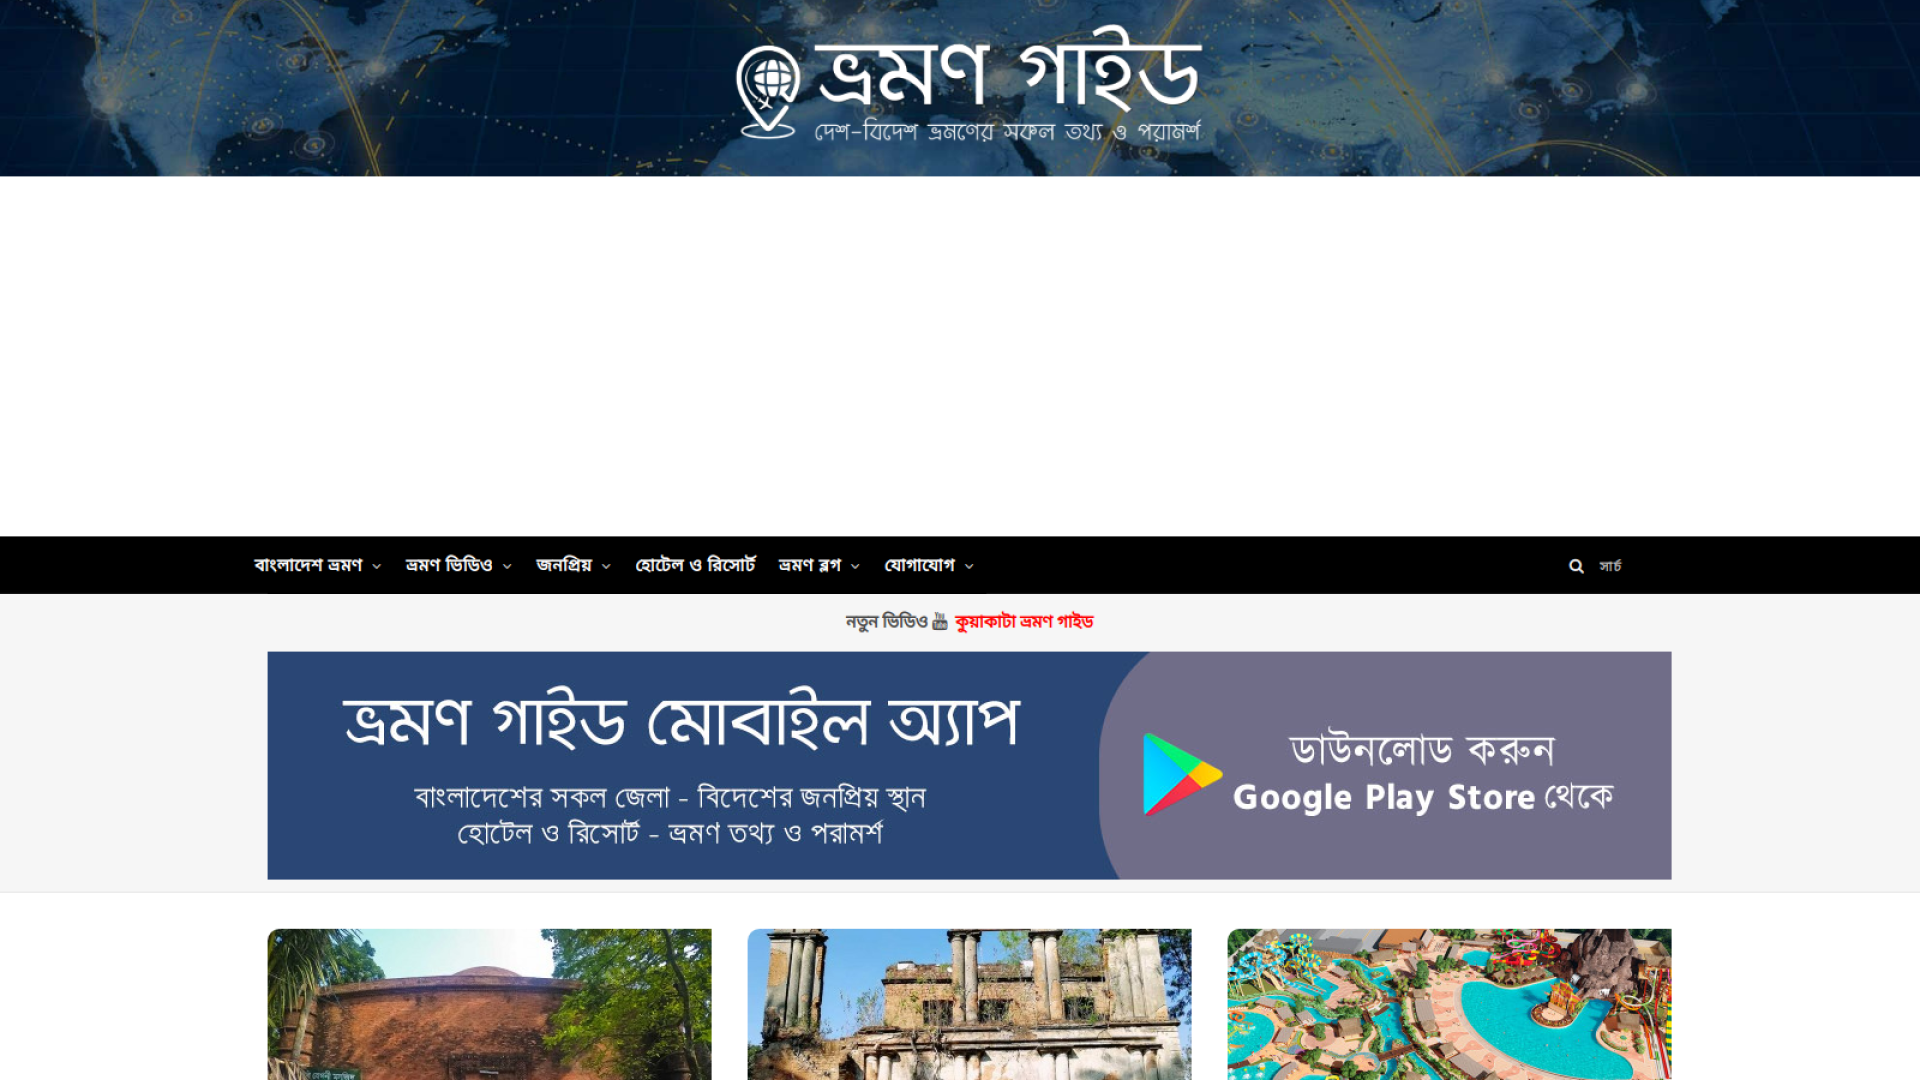The height and width of the screenshot is (1080, 1920).
Task: Expand the ভ্রমণ ভিডিও dropdown
Action: coord(506,565)
